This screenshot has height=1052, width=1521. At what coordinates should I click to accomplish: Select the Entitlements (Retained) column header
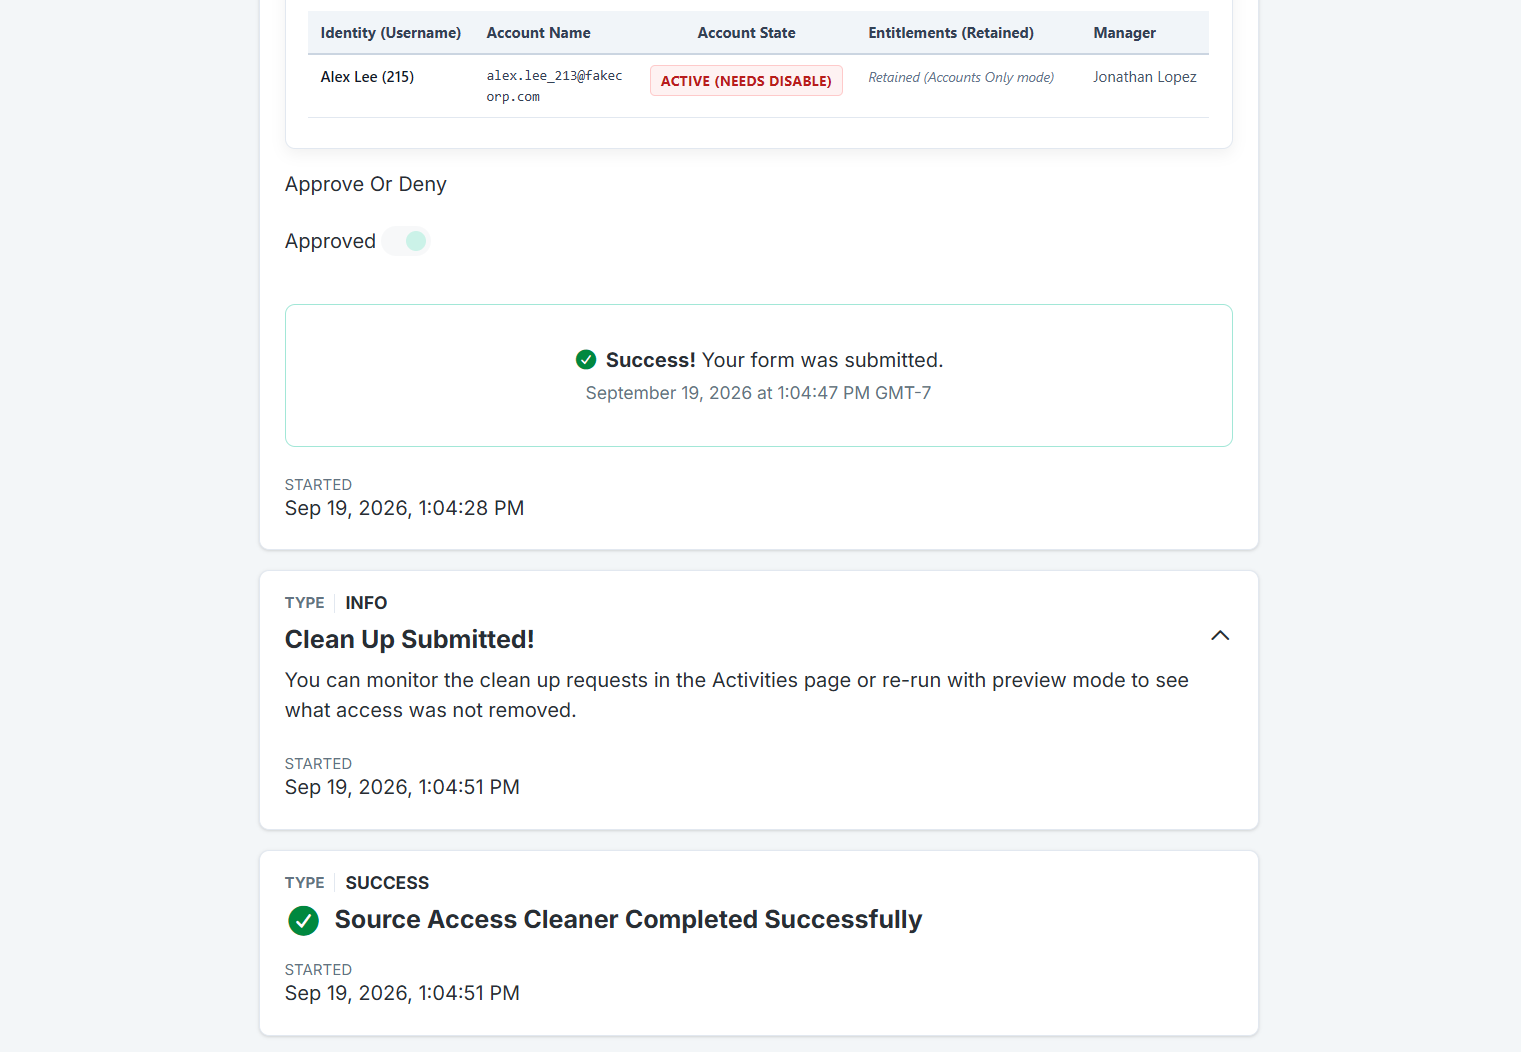(951, 33)
